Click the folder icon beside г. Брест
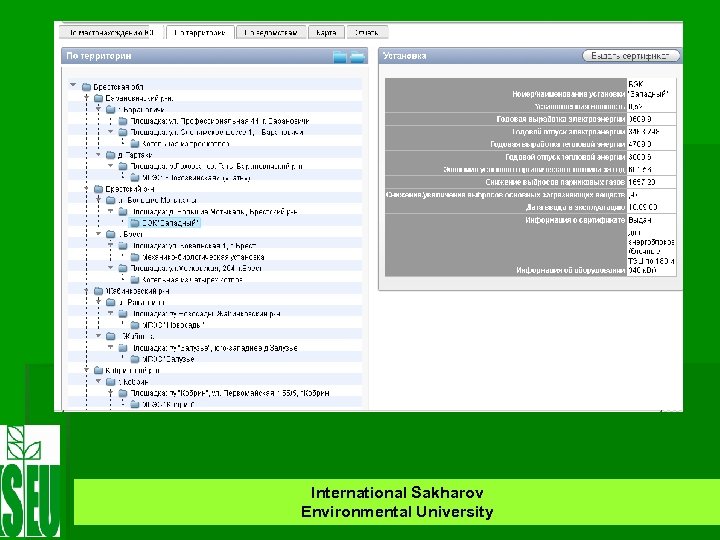Screen dimensions: 720x540 (111, 234)
